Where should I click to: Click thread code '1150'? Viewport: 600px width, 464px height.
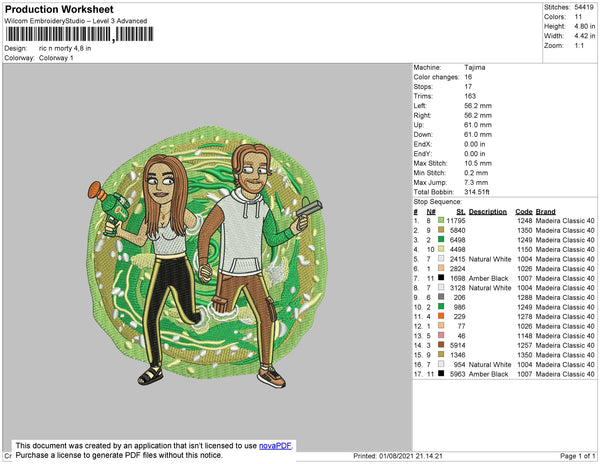click(525, 249)
